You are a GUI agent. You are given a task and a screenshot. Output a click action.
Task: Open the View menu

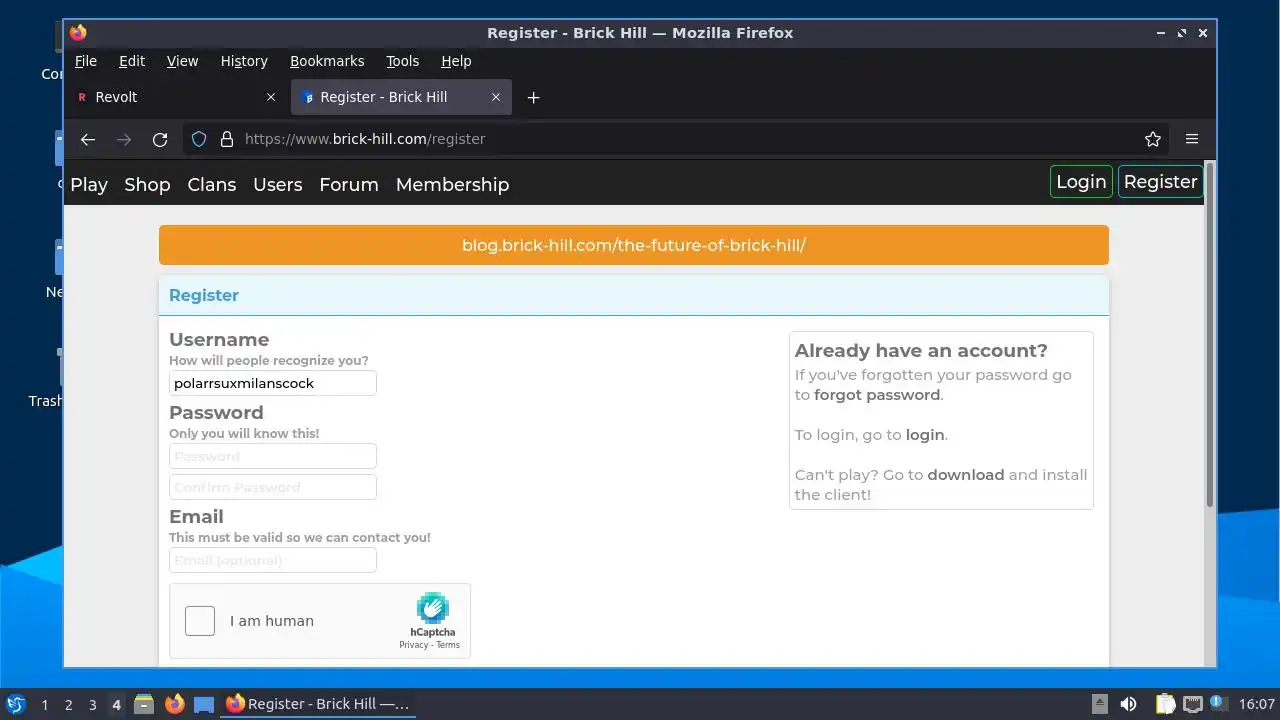(x=182, y=61)
